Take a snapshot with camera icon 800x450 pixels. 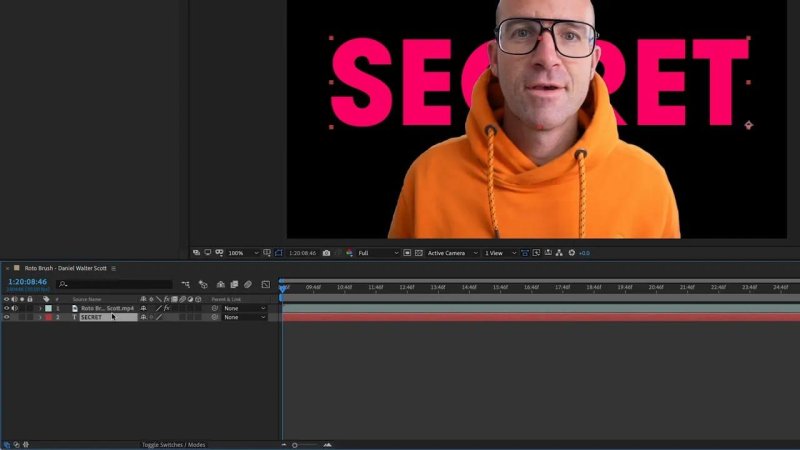pos(327,253)
